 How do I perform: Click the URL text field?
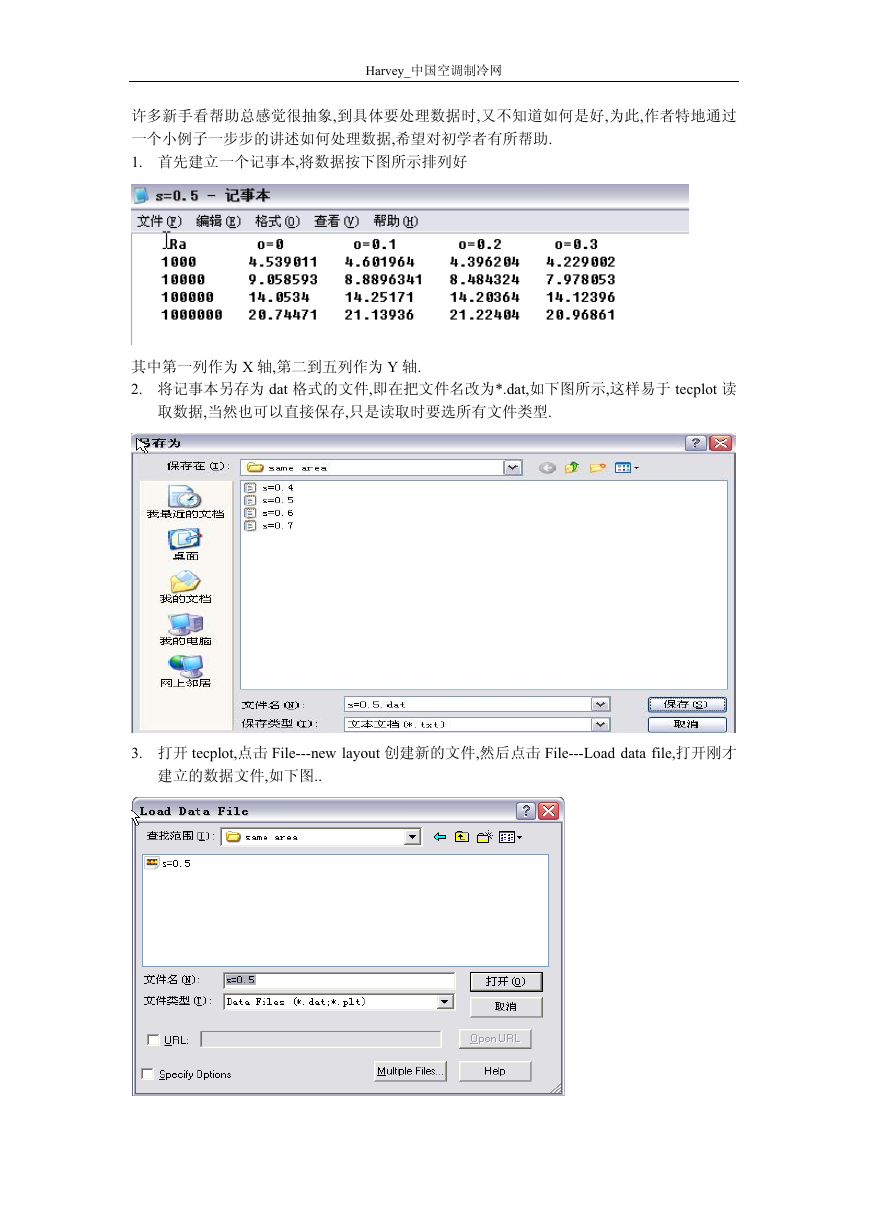tap(321, 1040)
